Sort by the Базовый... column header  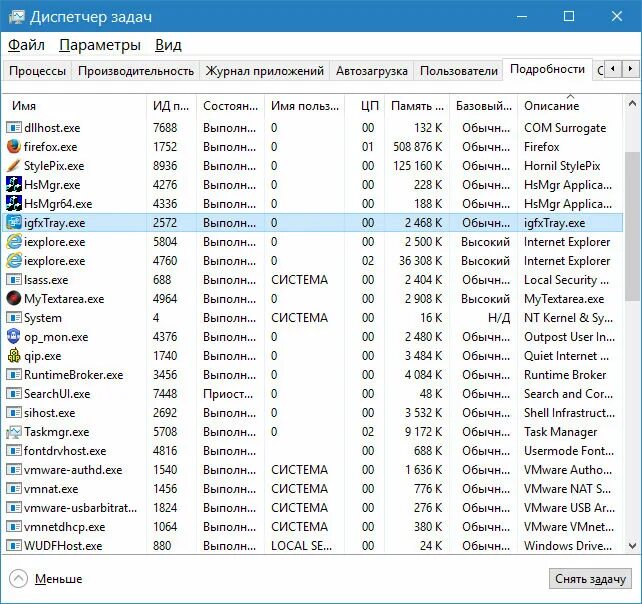point(484,106)
